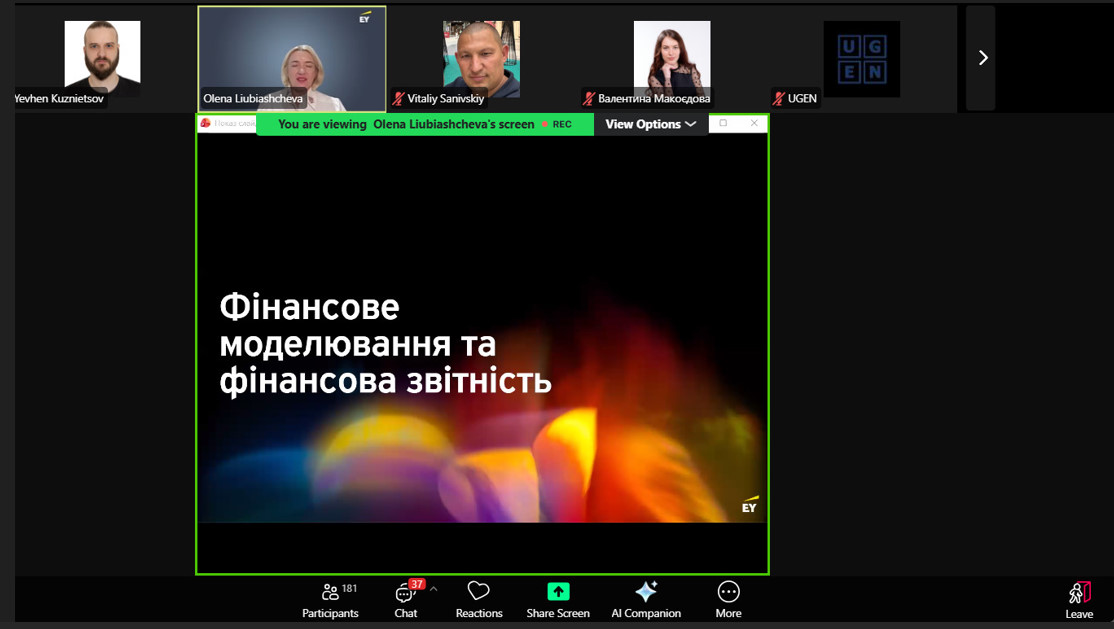Viewport: 1114px width, 629px height.
Task: Select Olena Liubiashcheva's video tile
Action: click(292, 58)
